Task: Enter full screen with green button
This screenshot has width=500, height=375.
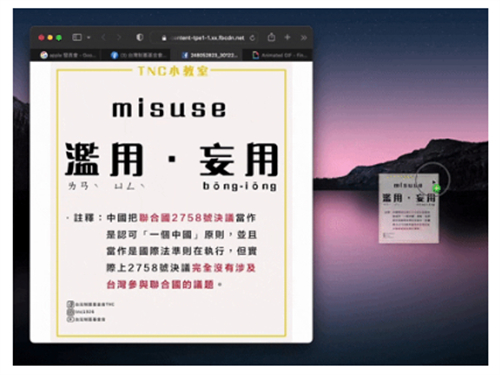Action: pyautogui.click(x=59, y=38)
